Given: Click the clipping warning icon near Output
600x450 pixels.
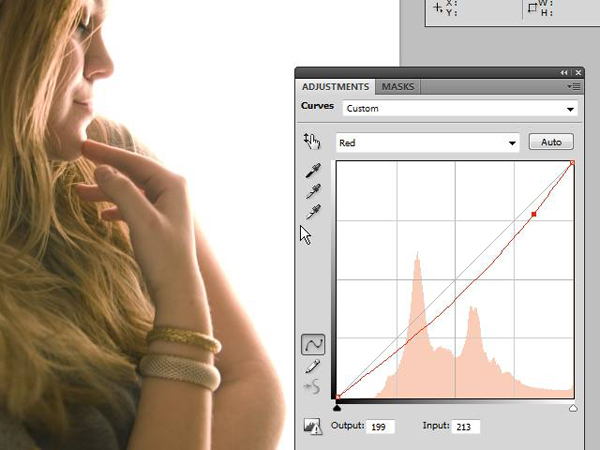Looking at the screenshot, I should [x=314, y=427].
